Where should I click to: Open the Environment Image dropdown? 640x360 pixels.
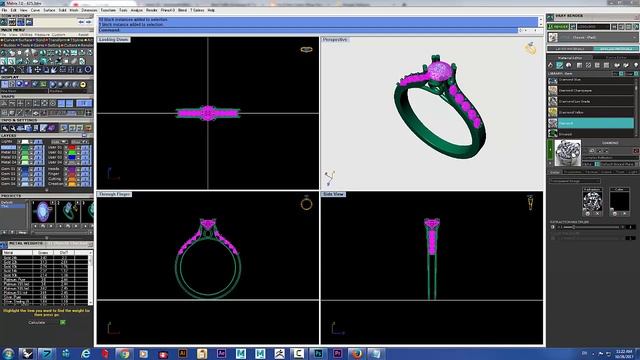click(x=575, y=180)
